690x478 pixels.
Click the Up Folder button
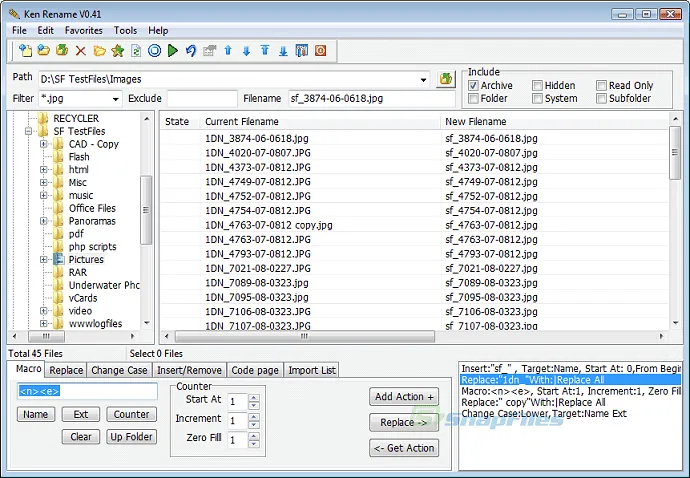pos(131,437)
